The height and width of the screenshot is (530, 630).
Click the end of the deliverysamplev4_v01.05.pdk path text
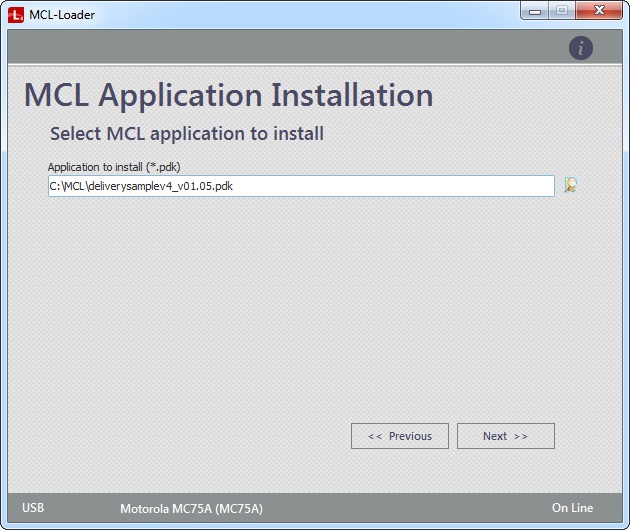(x=233, y=186)
